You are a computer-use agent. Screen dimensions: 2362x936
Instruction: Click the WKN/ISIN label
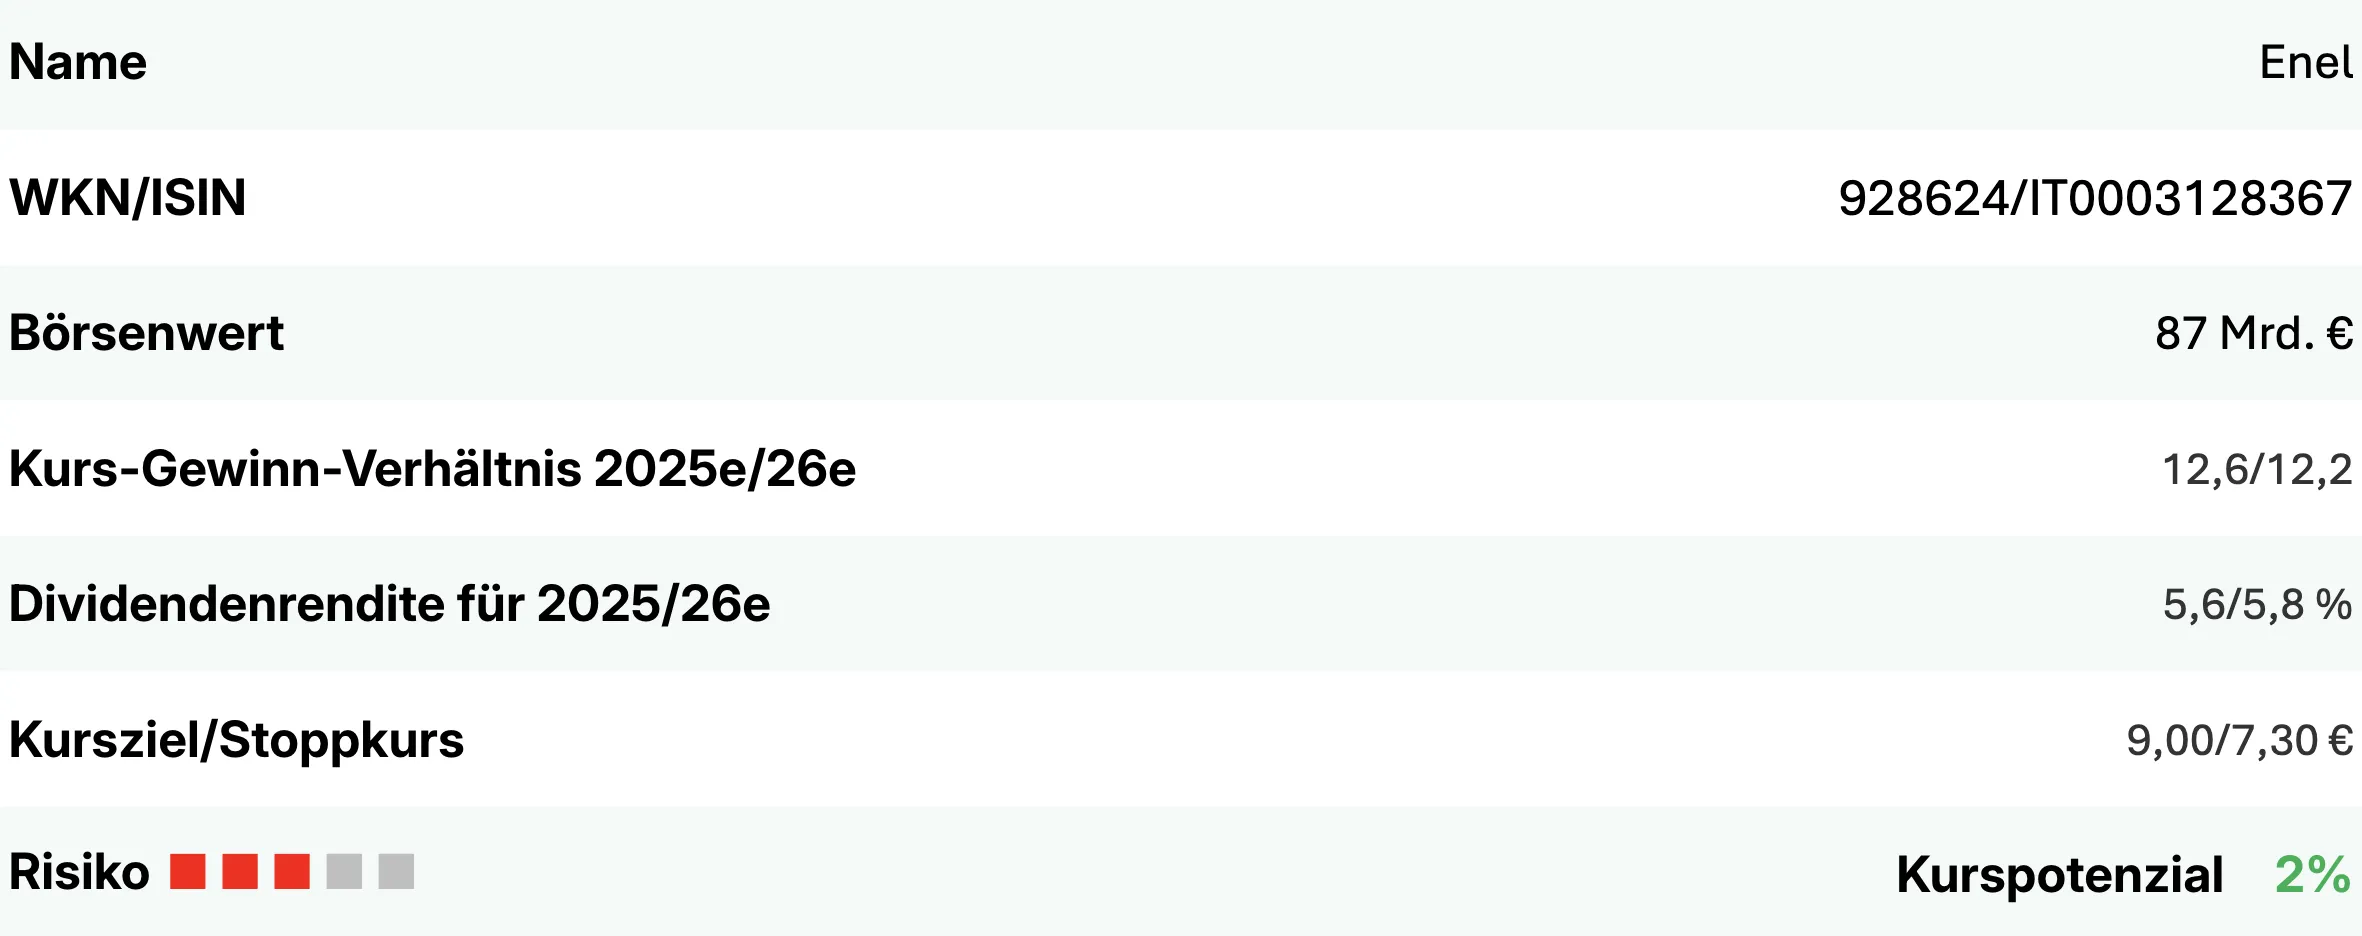pos(127,198)
